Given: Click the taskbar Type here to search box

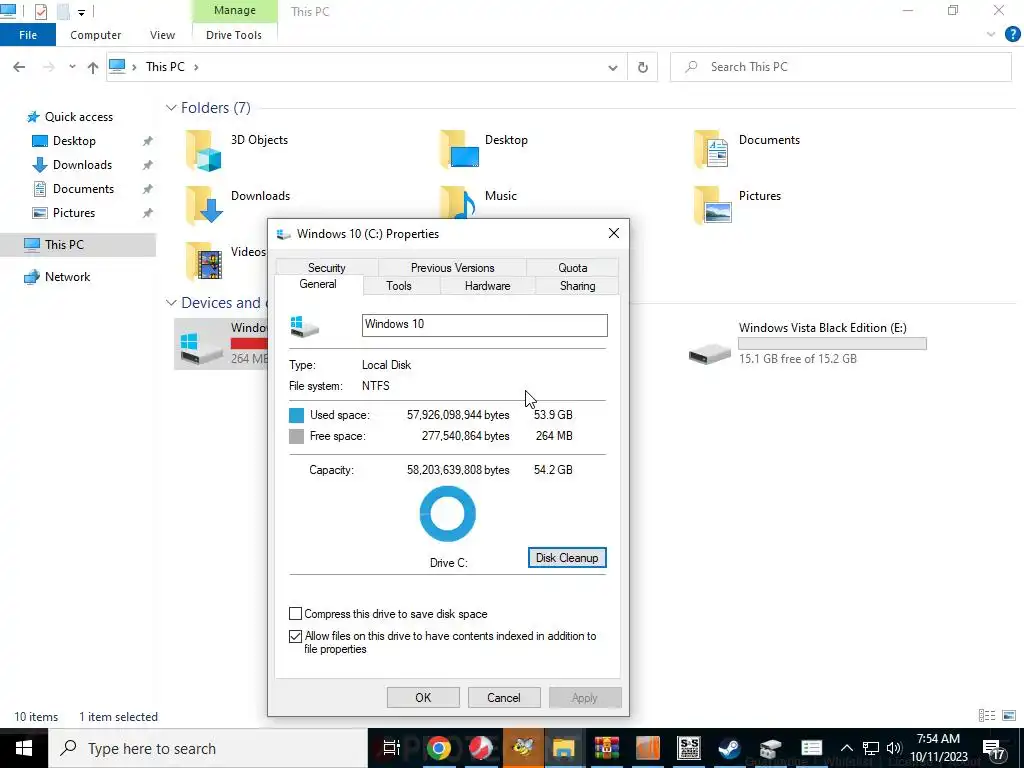Looking at the screenshot, I should [x=208, y=748].
